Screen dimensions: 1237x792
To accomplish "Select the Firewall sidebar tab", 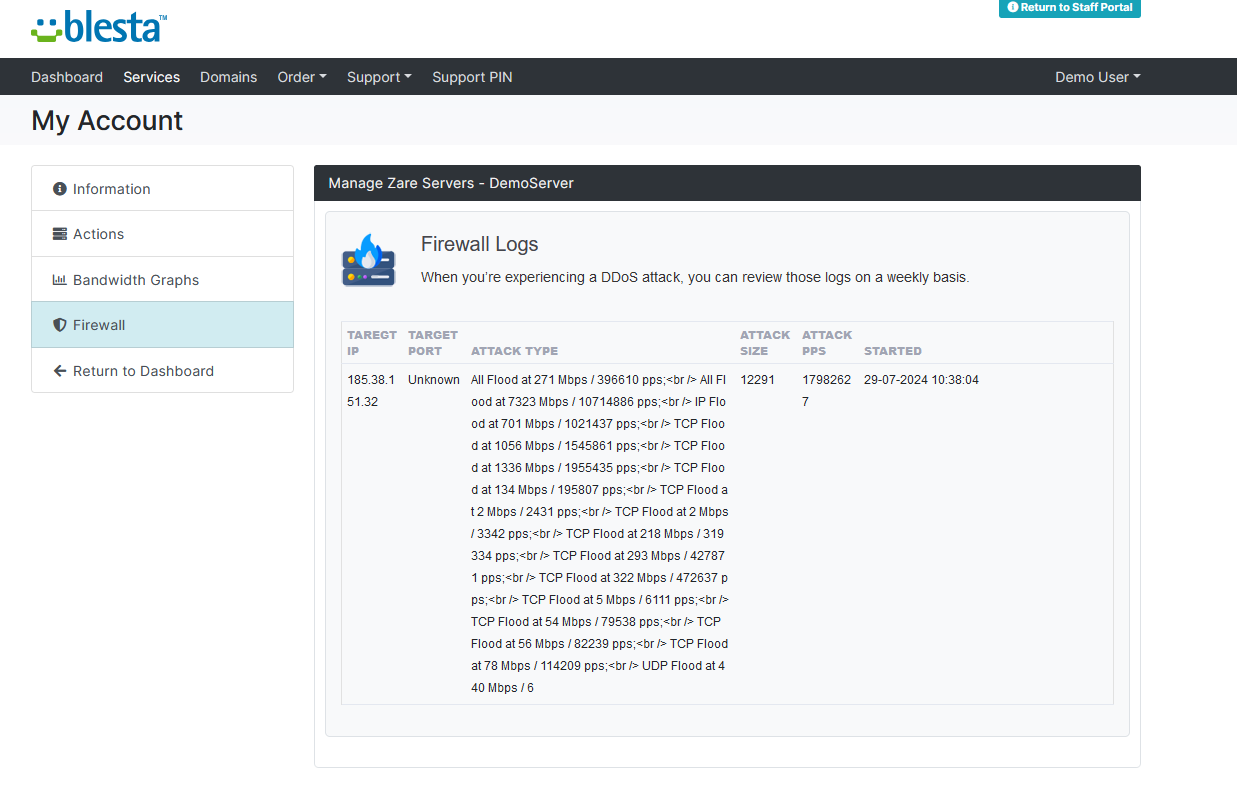I will point(163,325).
